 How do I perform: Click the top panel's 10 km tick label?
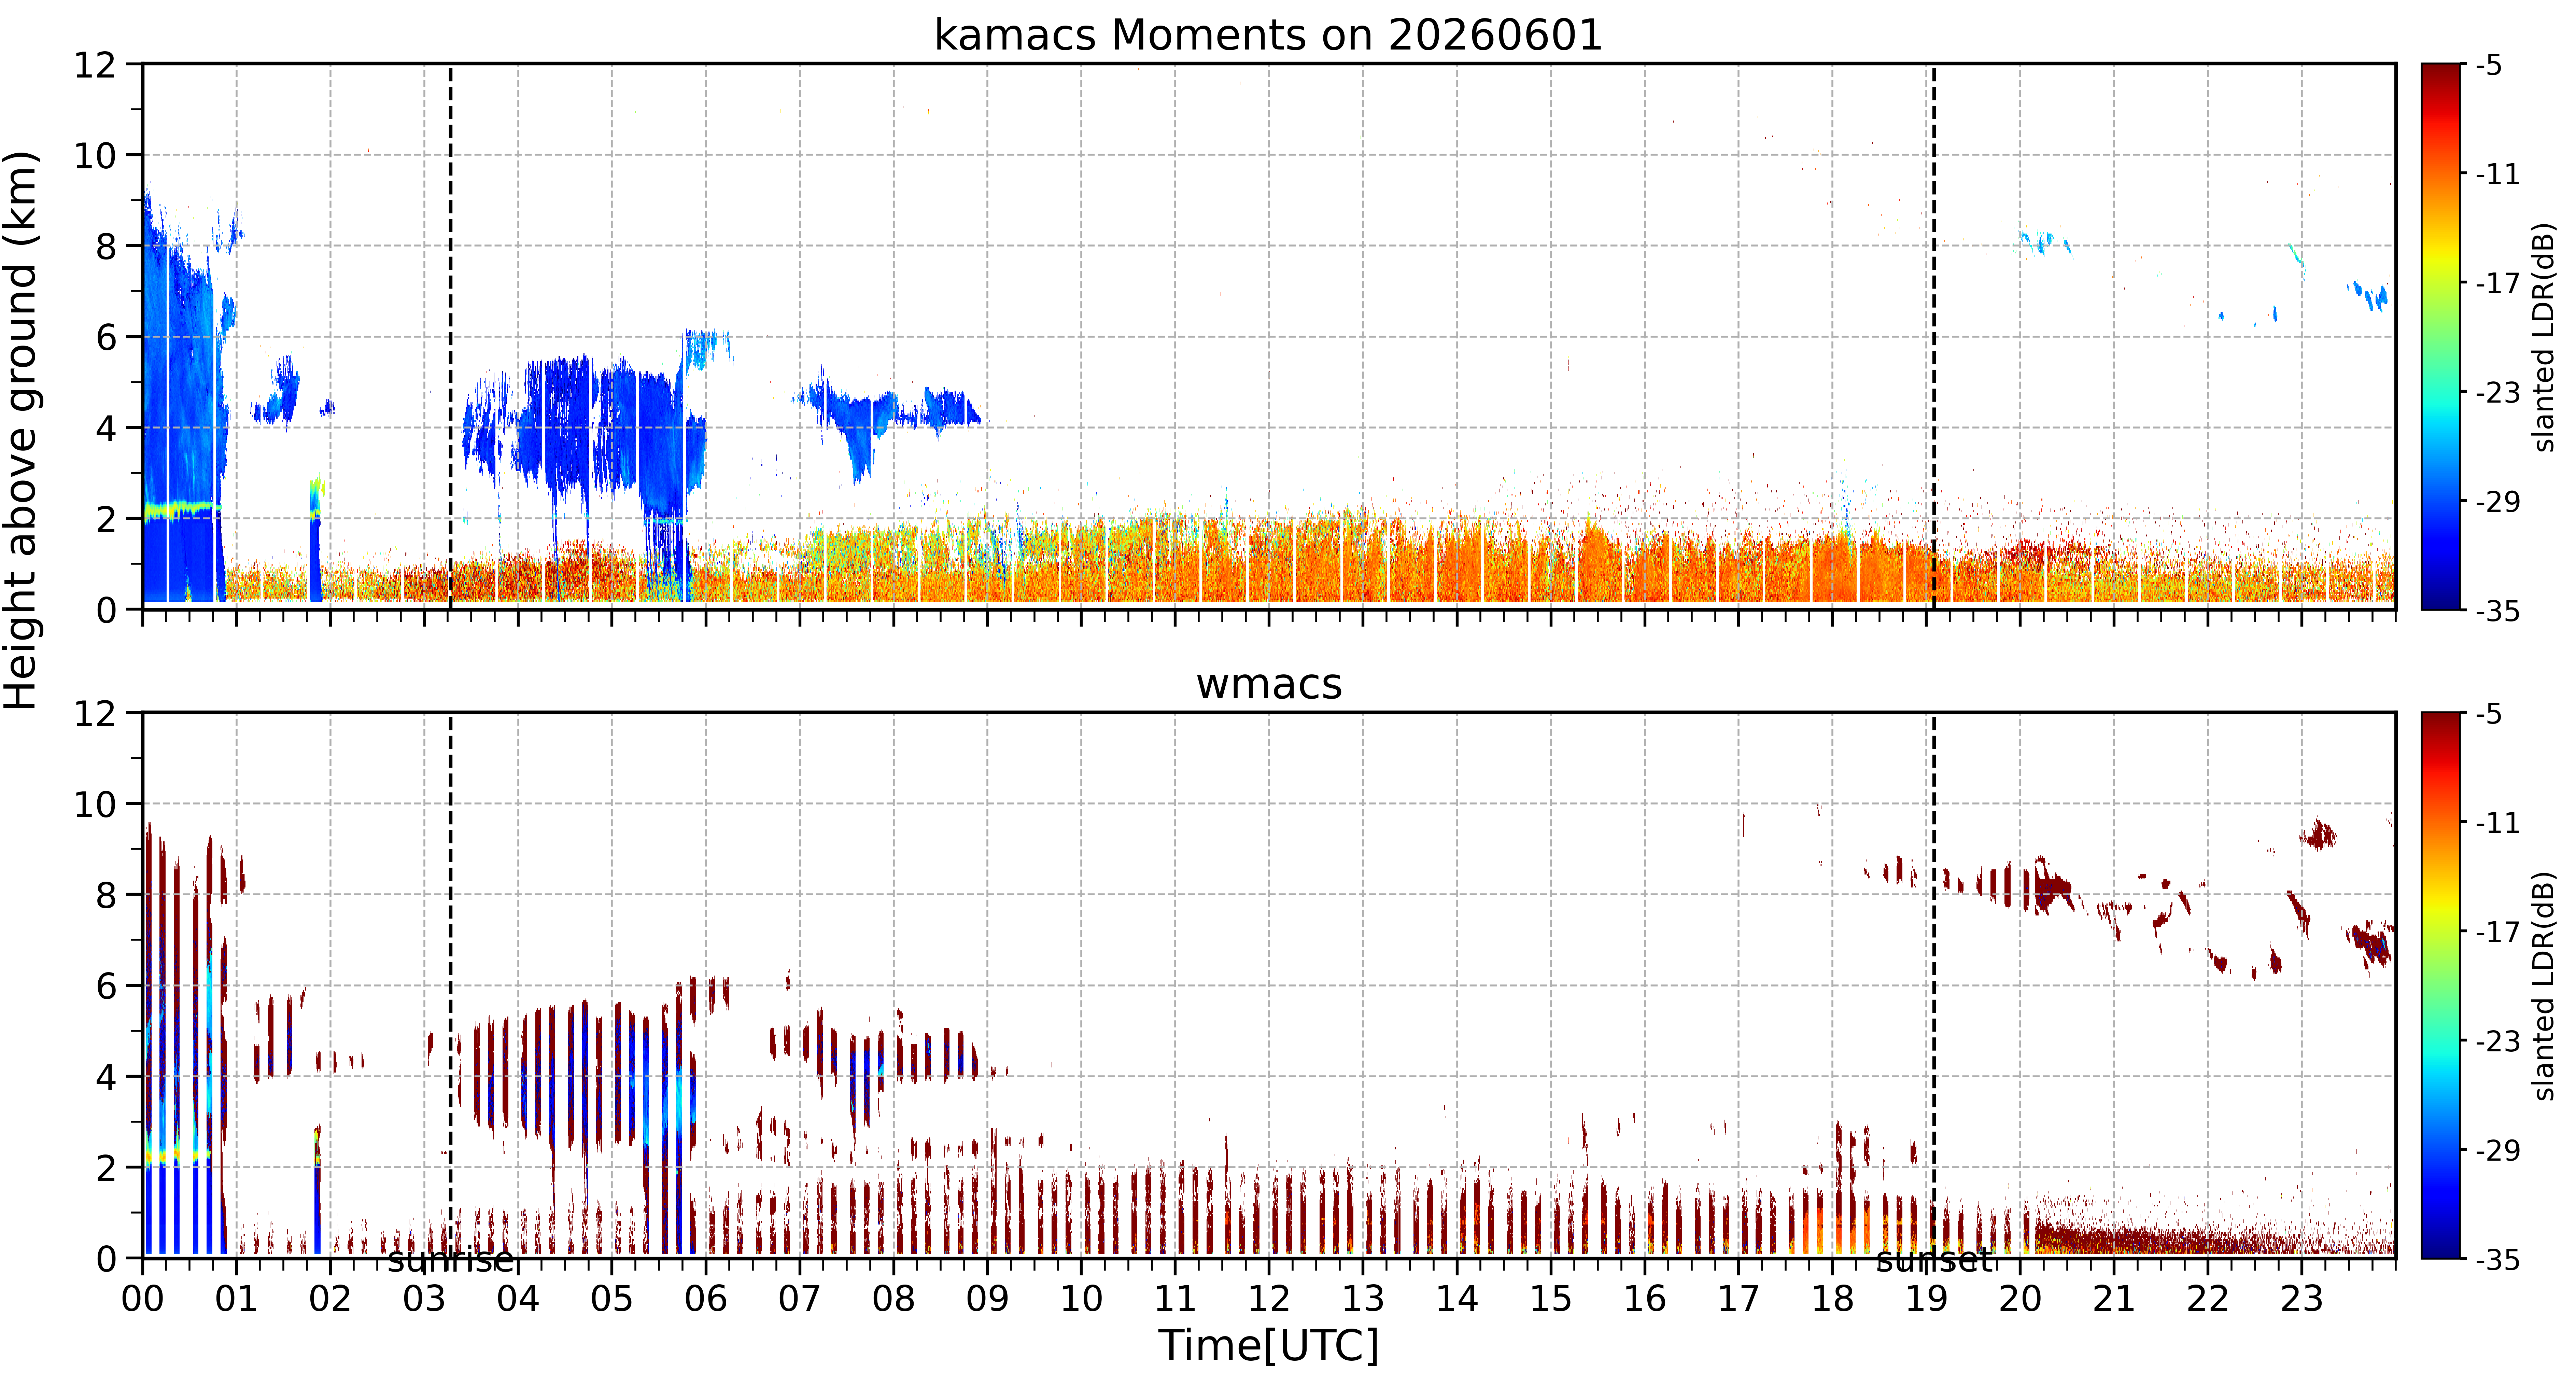coord(95,156)
